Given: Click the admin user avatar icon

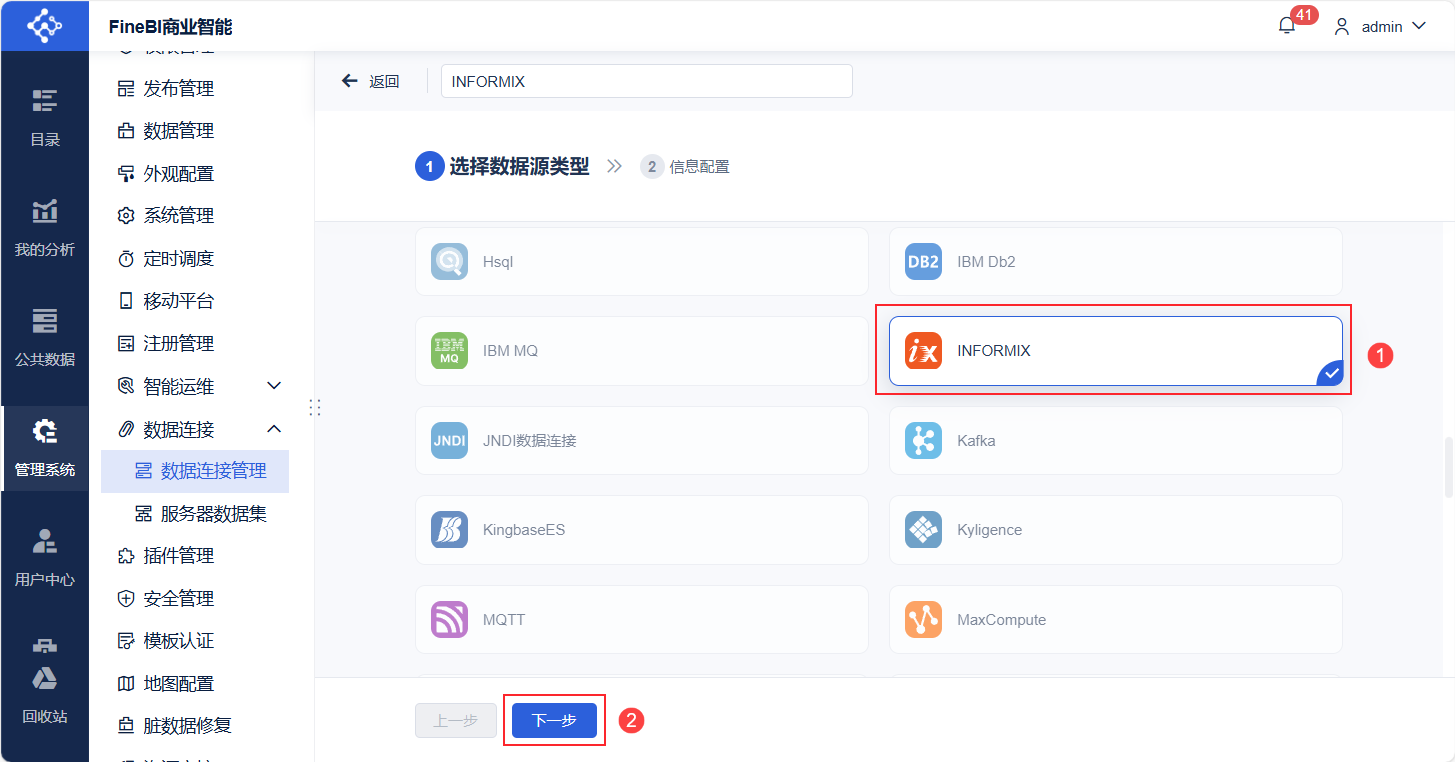Looking at the screenshot, I should point(1343,27).
